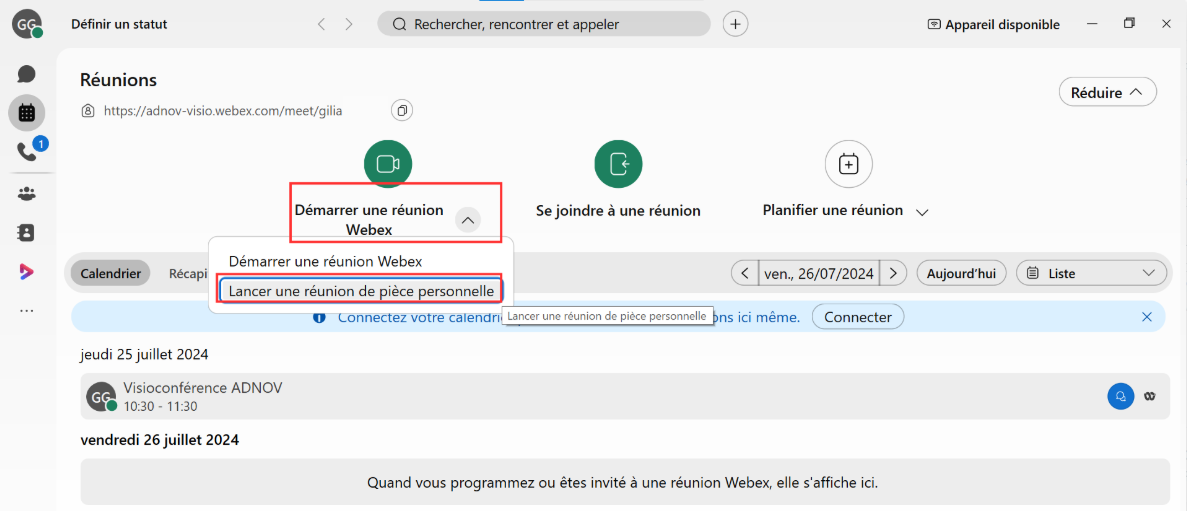Screen dimensions: 1187x511
Task: Open the colorful Vidcast sidebar icon
Action: (x=26, y=272)
